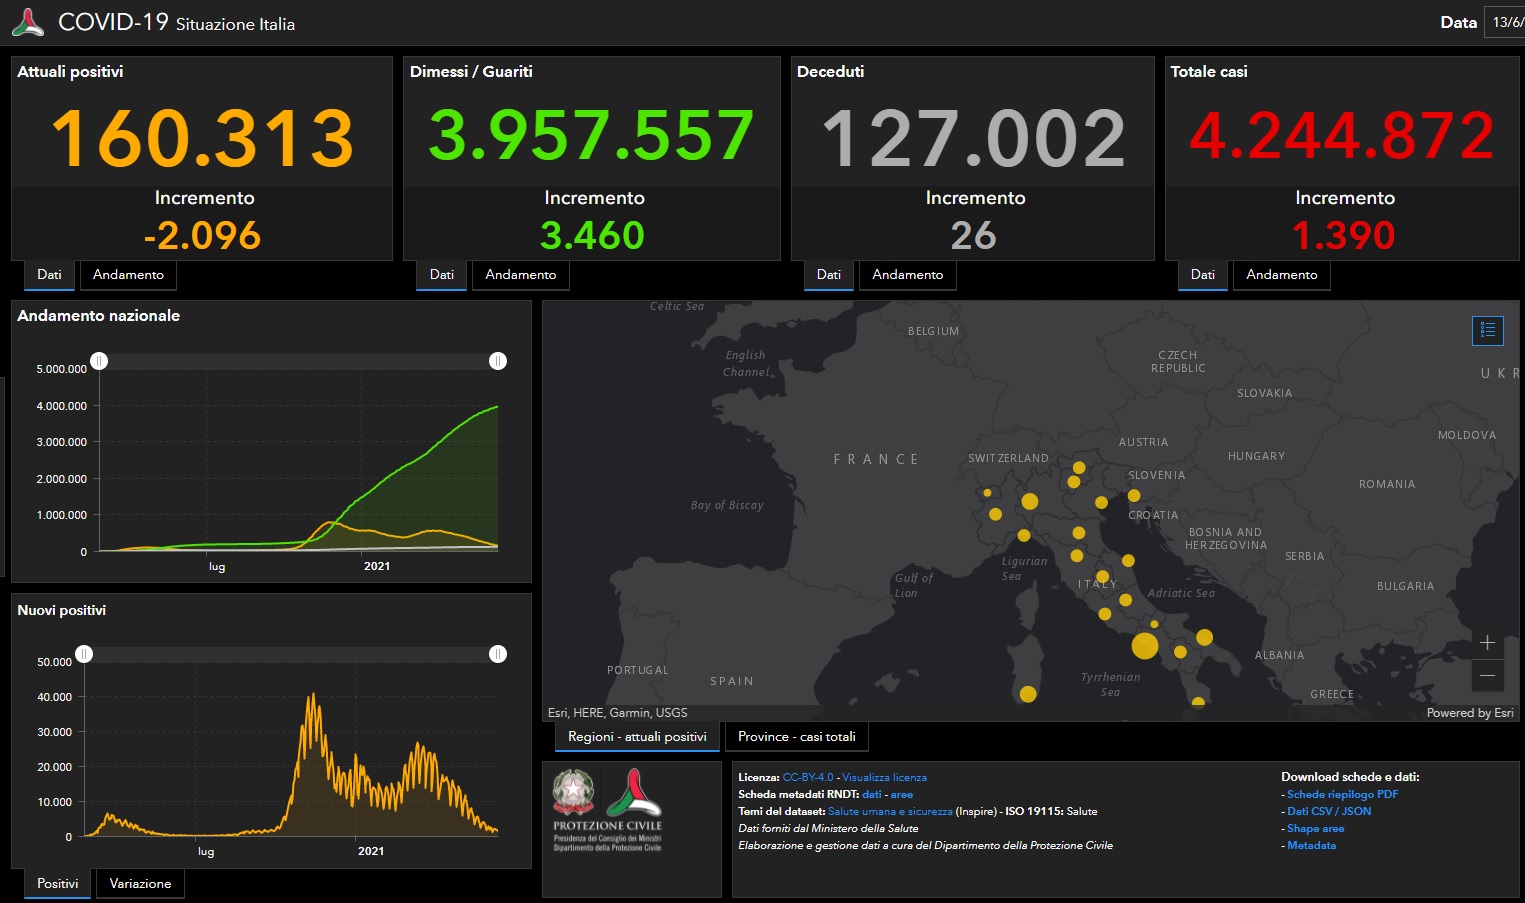Click the Italian Republic emblem

[573, 792]
